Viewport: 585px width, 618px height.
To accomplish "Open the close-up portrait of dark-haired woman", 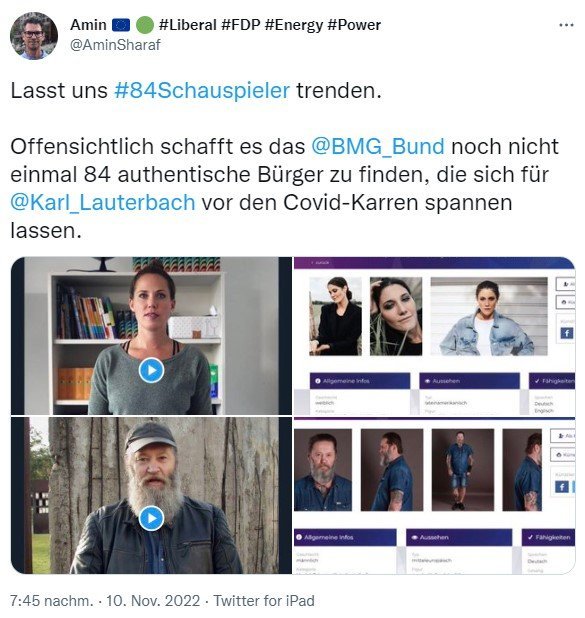I will point(396,316).
